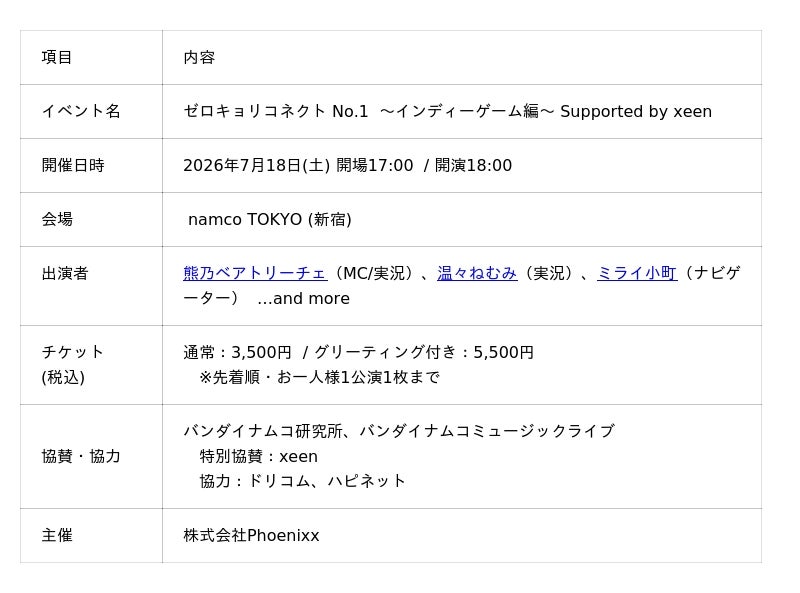Click the 2026年7月18日(土) date text

pyautogui.click(x=257, y=165)
